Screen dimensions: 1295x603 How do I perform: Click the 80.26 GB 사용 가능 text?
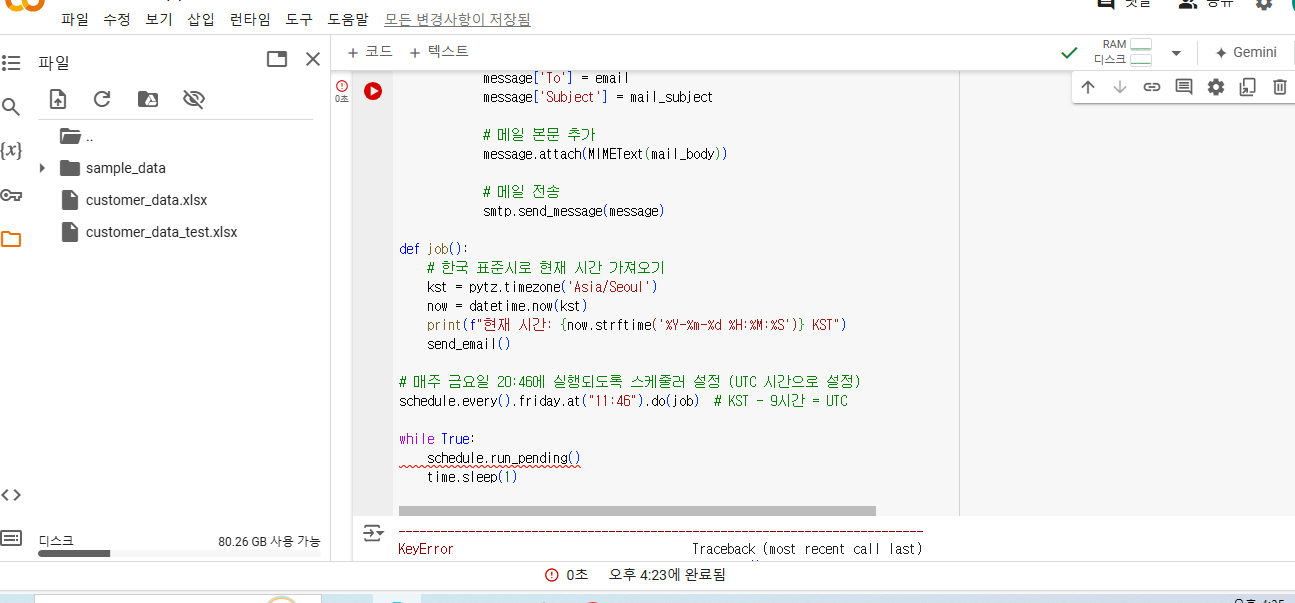(269, 541)
